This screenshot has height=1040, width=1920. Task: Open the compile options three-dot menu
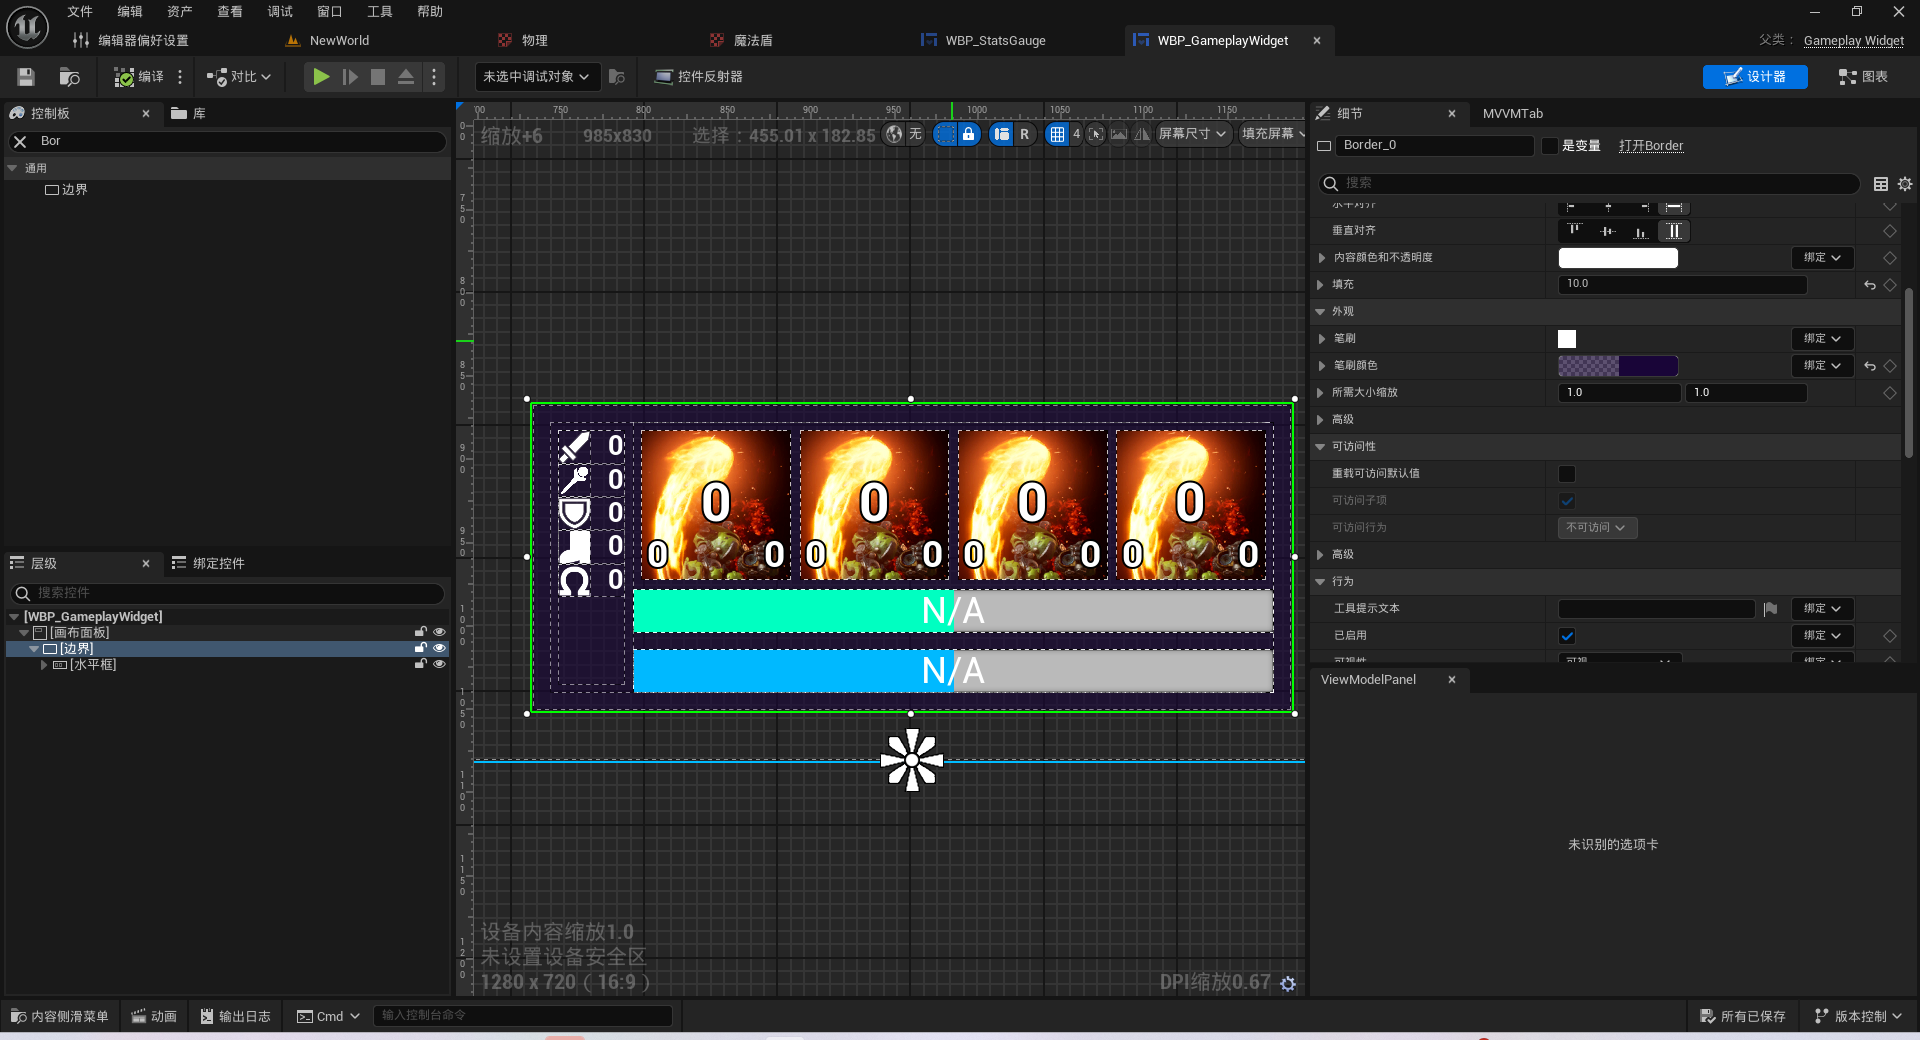coord(180,77)
